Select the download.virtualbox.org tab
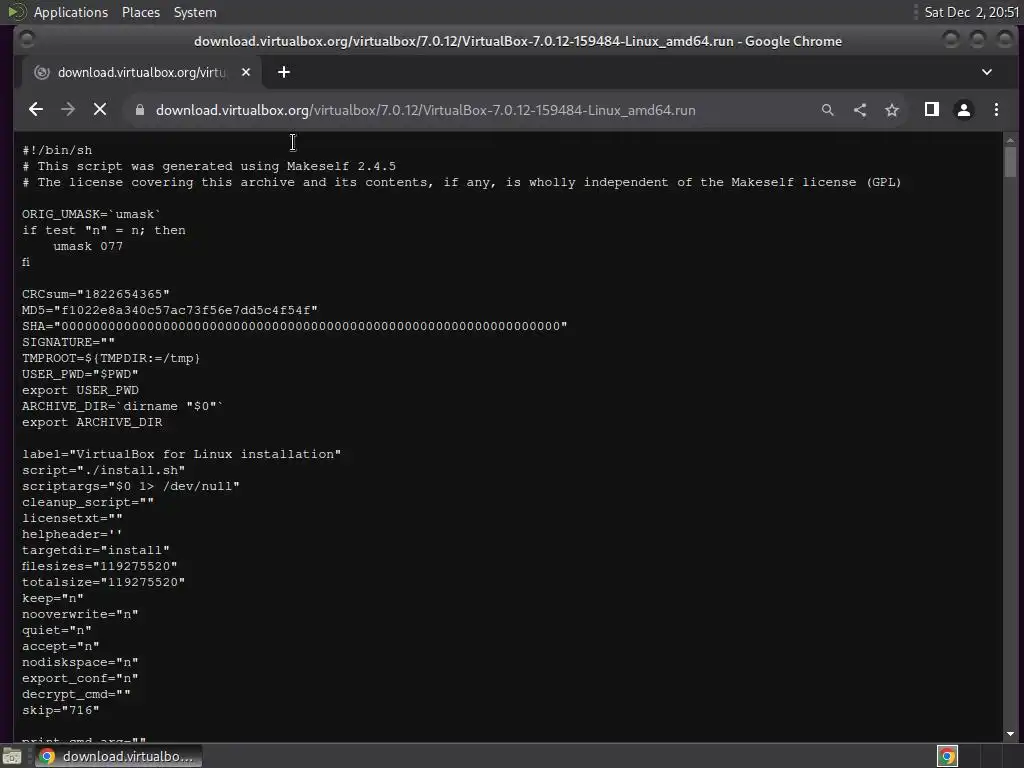 coord(142,72)
